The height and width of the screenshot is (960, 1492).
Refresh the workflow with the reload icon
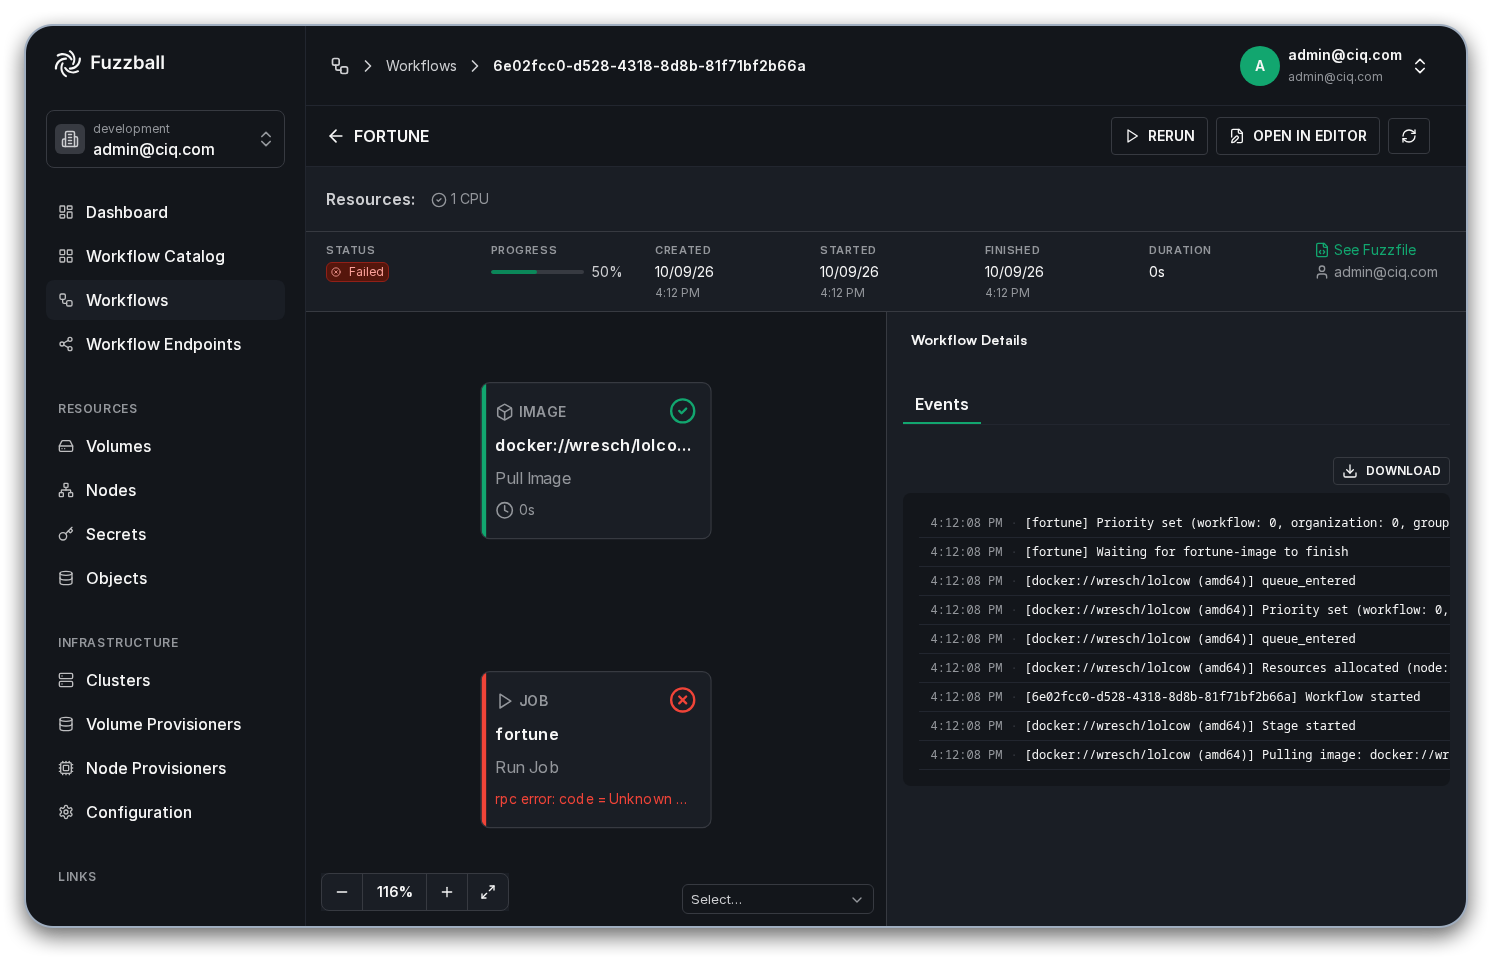click(x=1409, y=136)
